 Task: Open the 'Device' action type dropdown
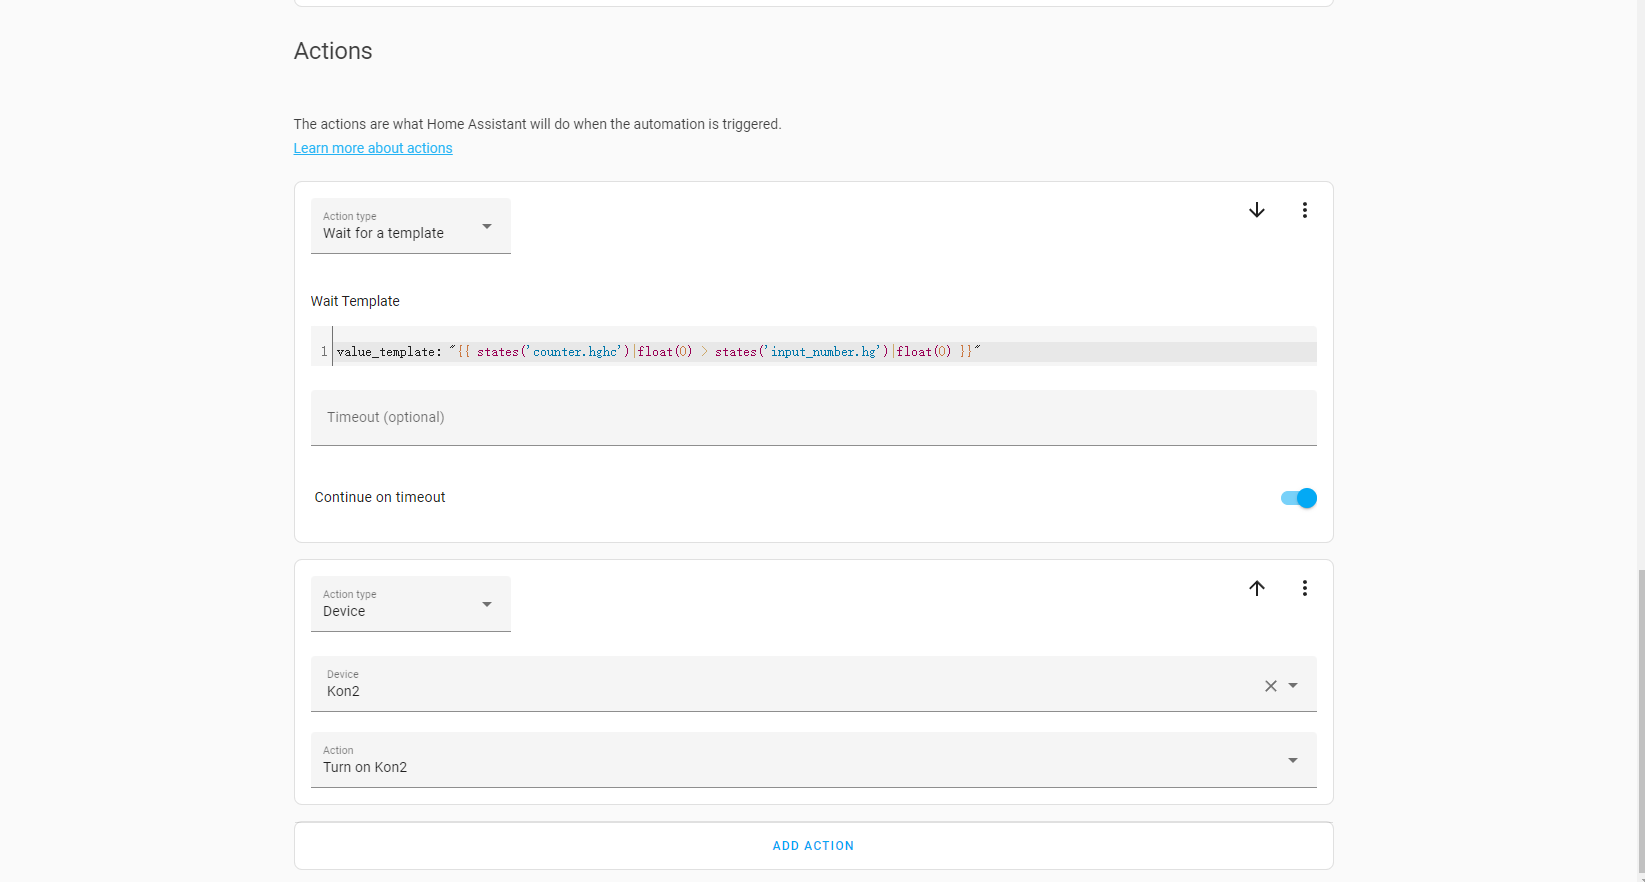tap(410, 604)
